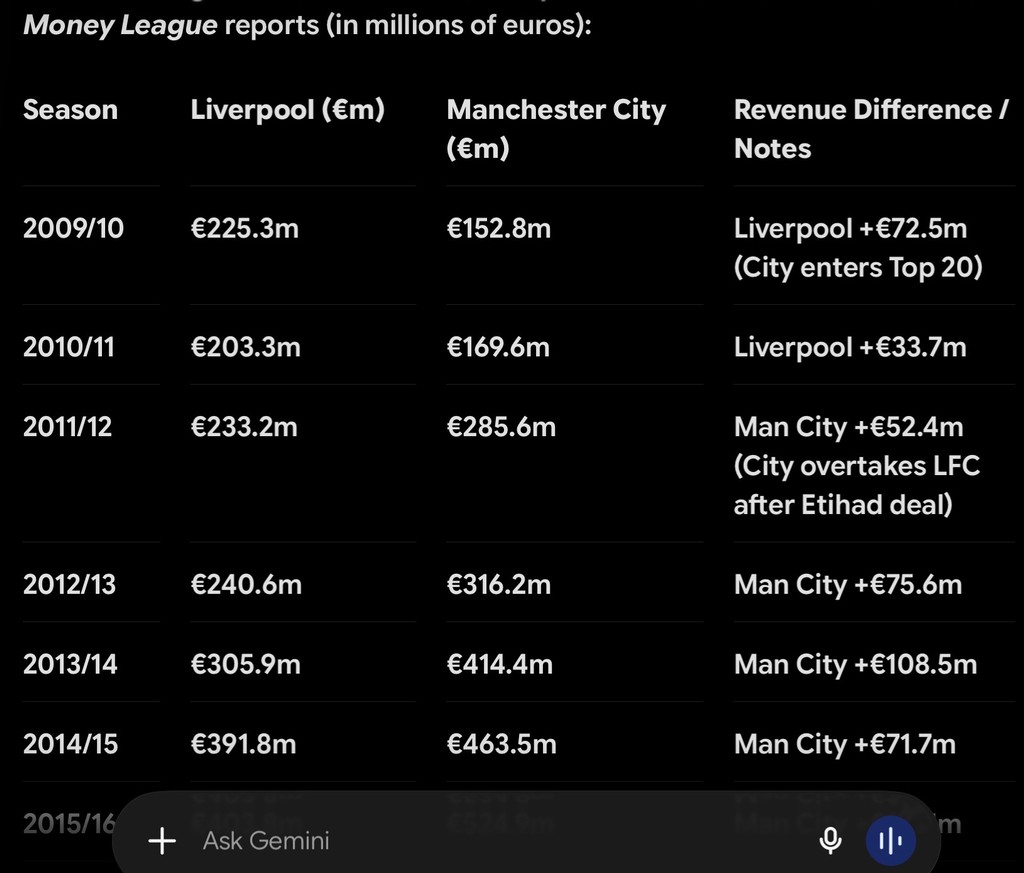
Task: Select the 2010/11 season cell
Action: (x=69, y=347)
